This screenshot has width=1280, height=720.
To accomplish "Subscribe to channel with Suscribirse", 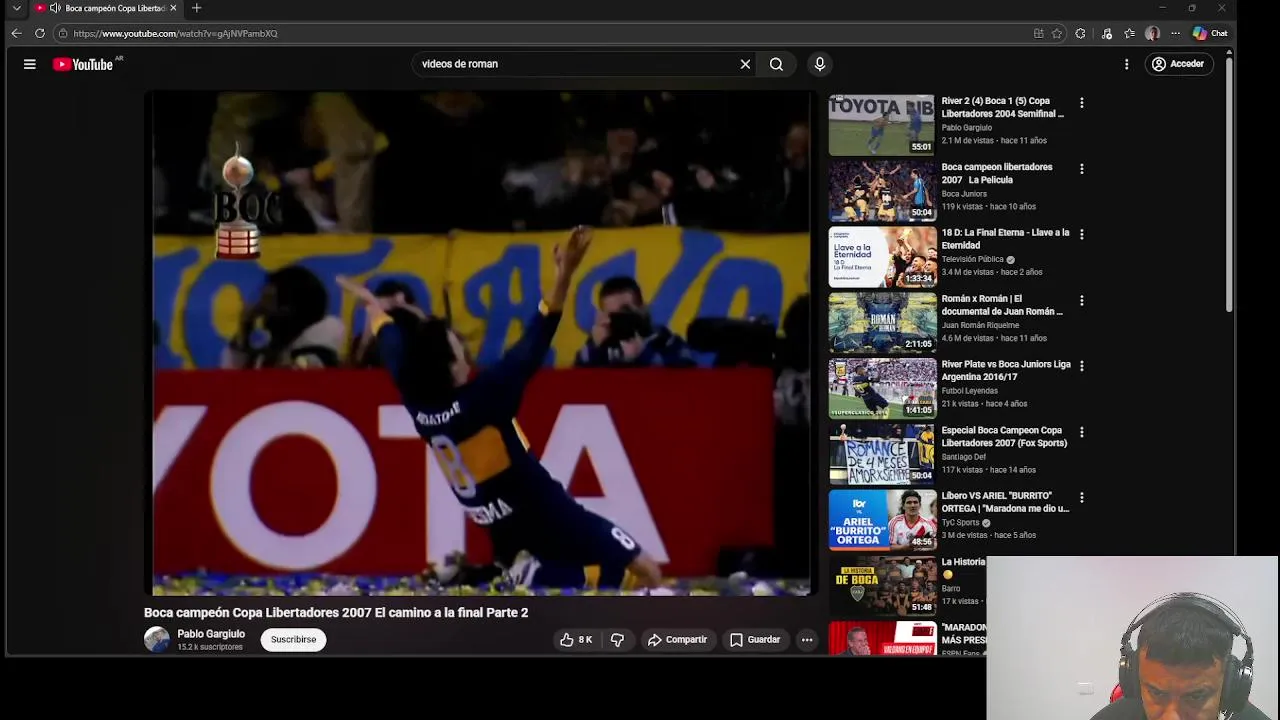I will 293,640.
